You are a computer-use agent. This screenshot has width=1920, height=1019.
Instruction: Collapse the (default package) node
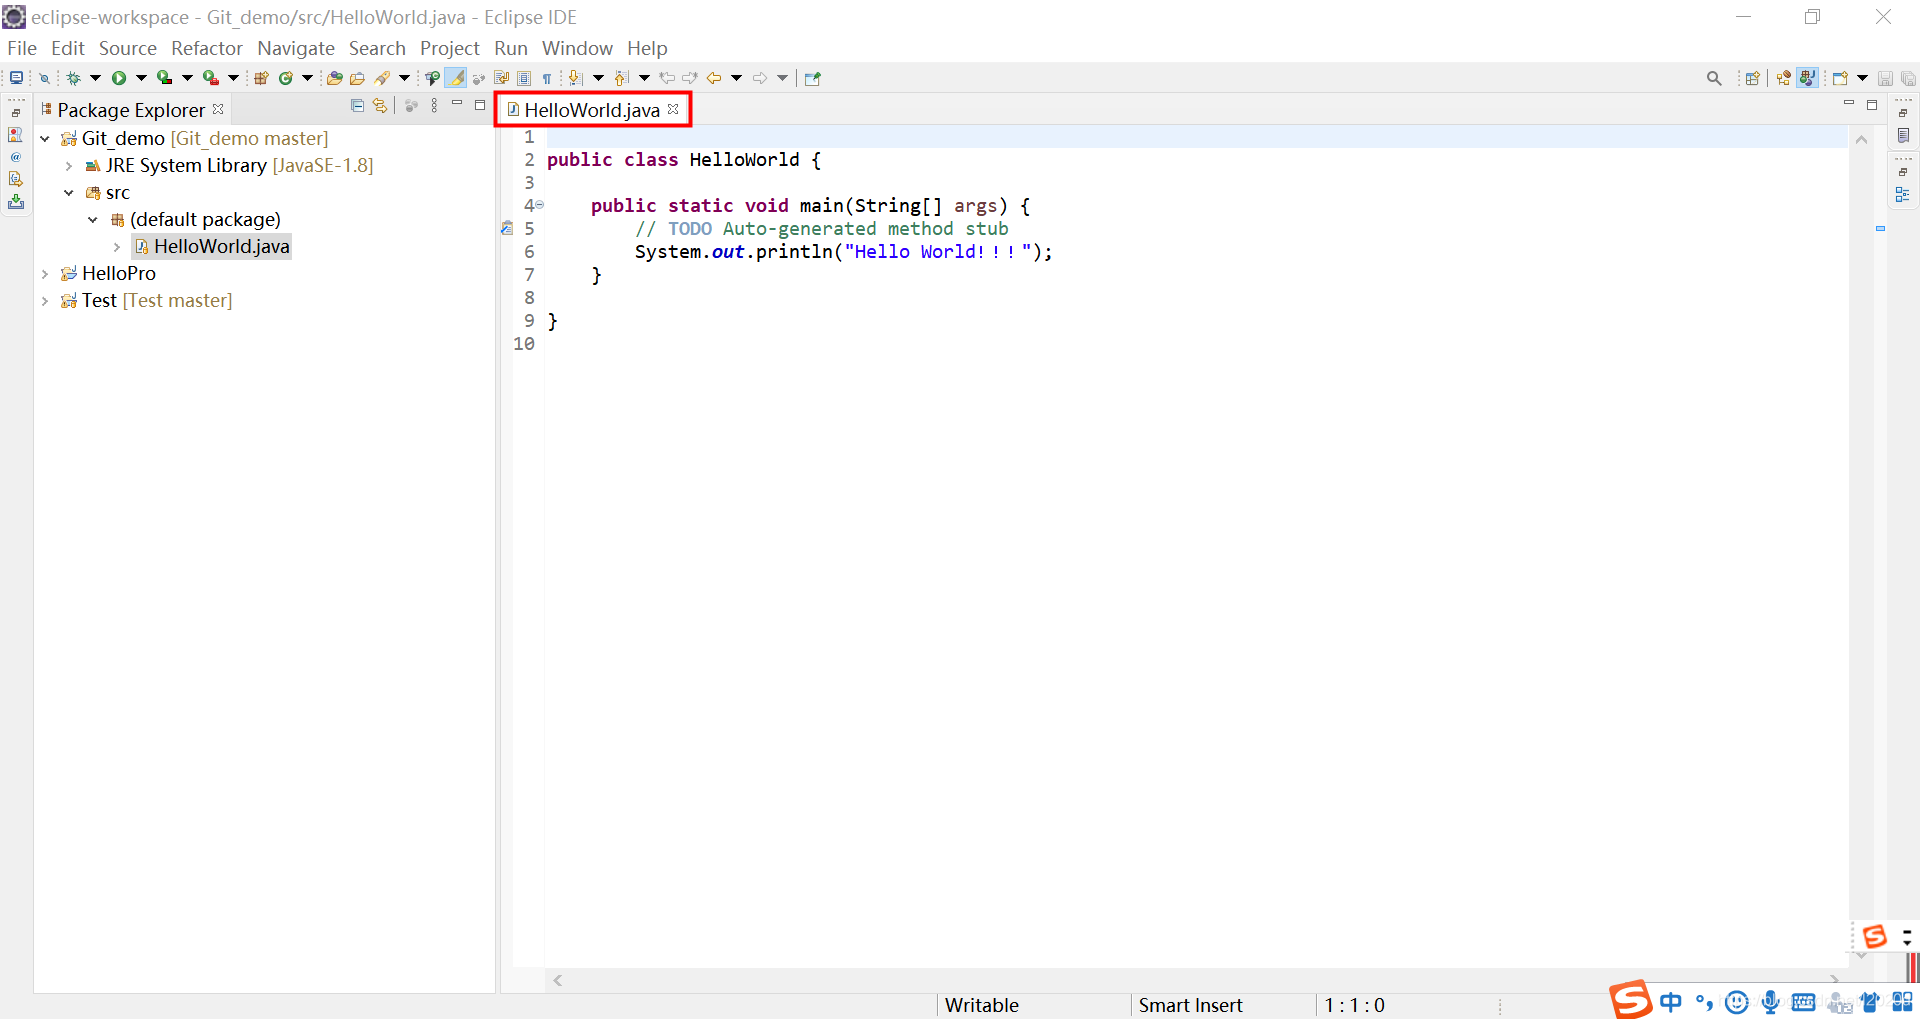pos(93,220)
